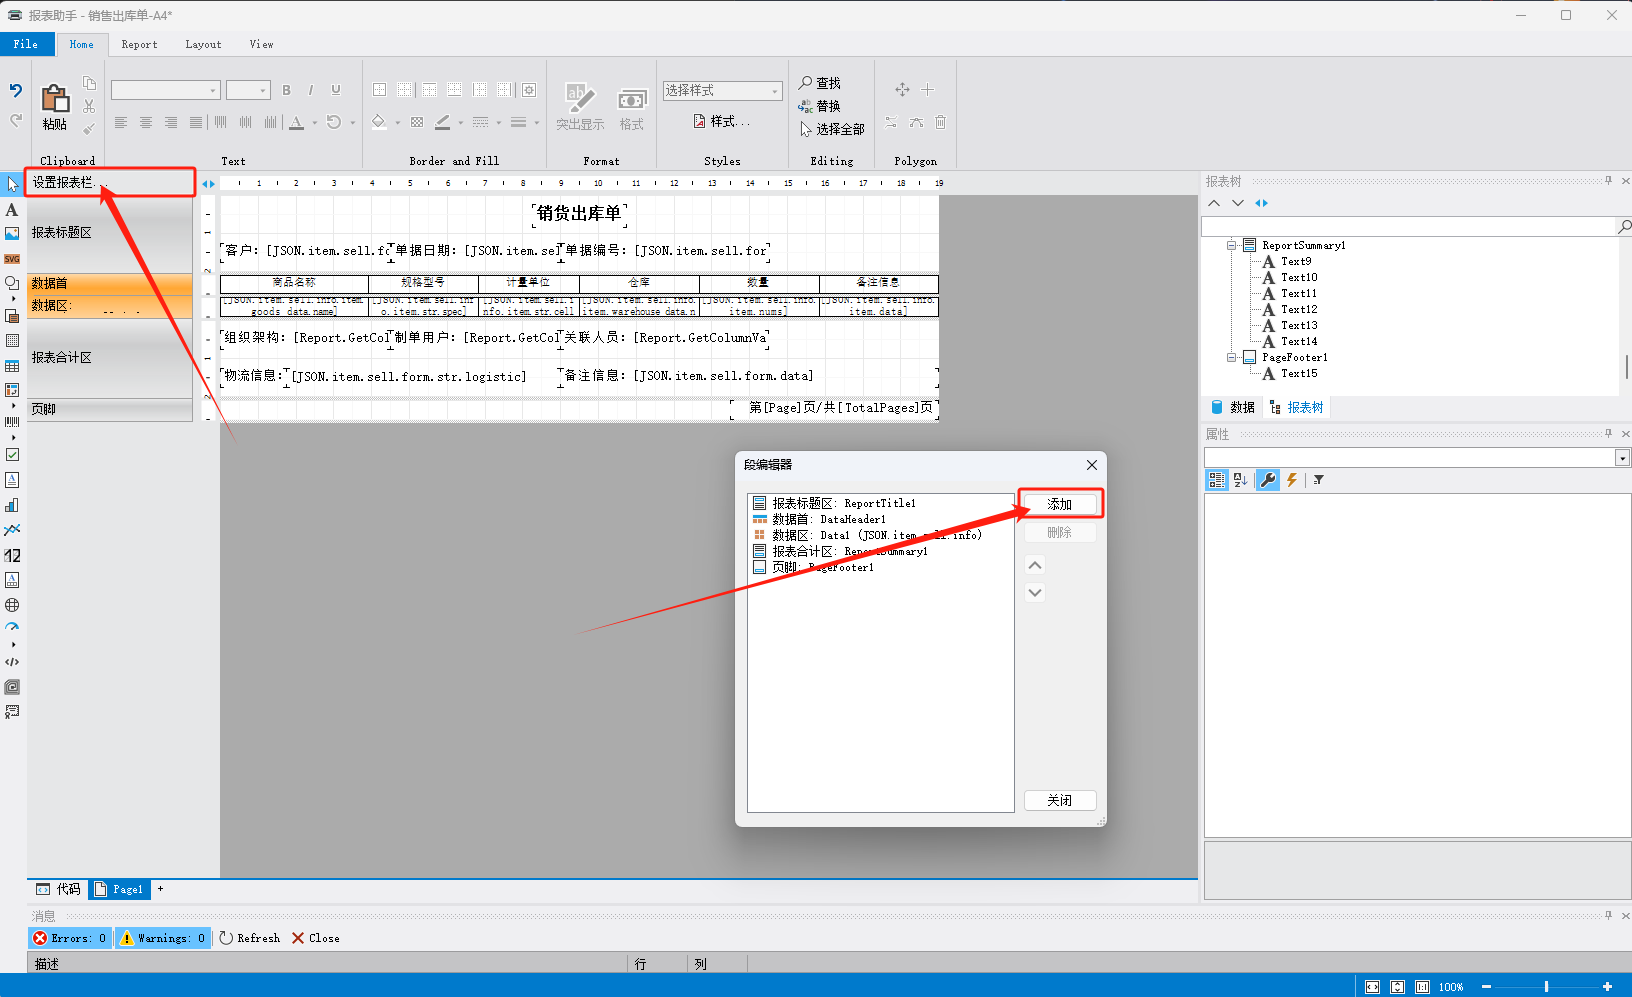The image size is (1632, 997).
Task: Toggle align text right
Action: [x=171, y=122]
